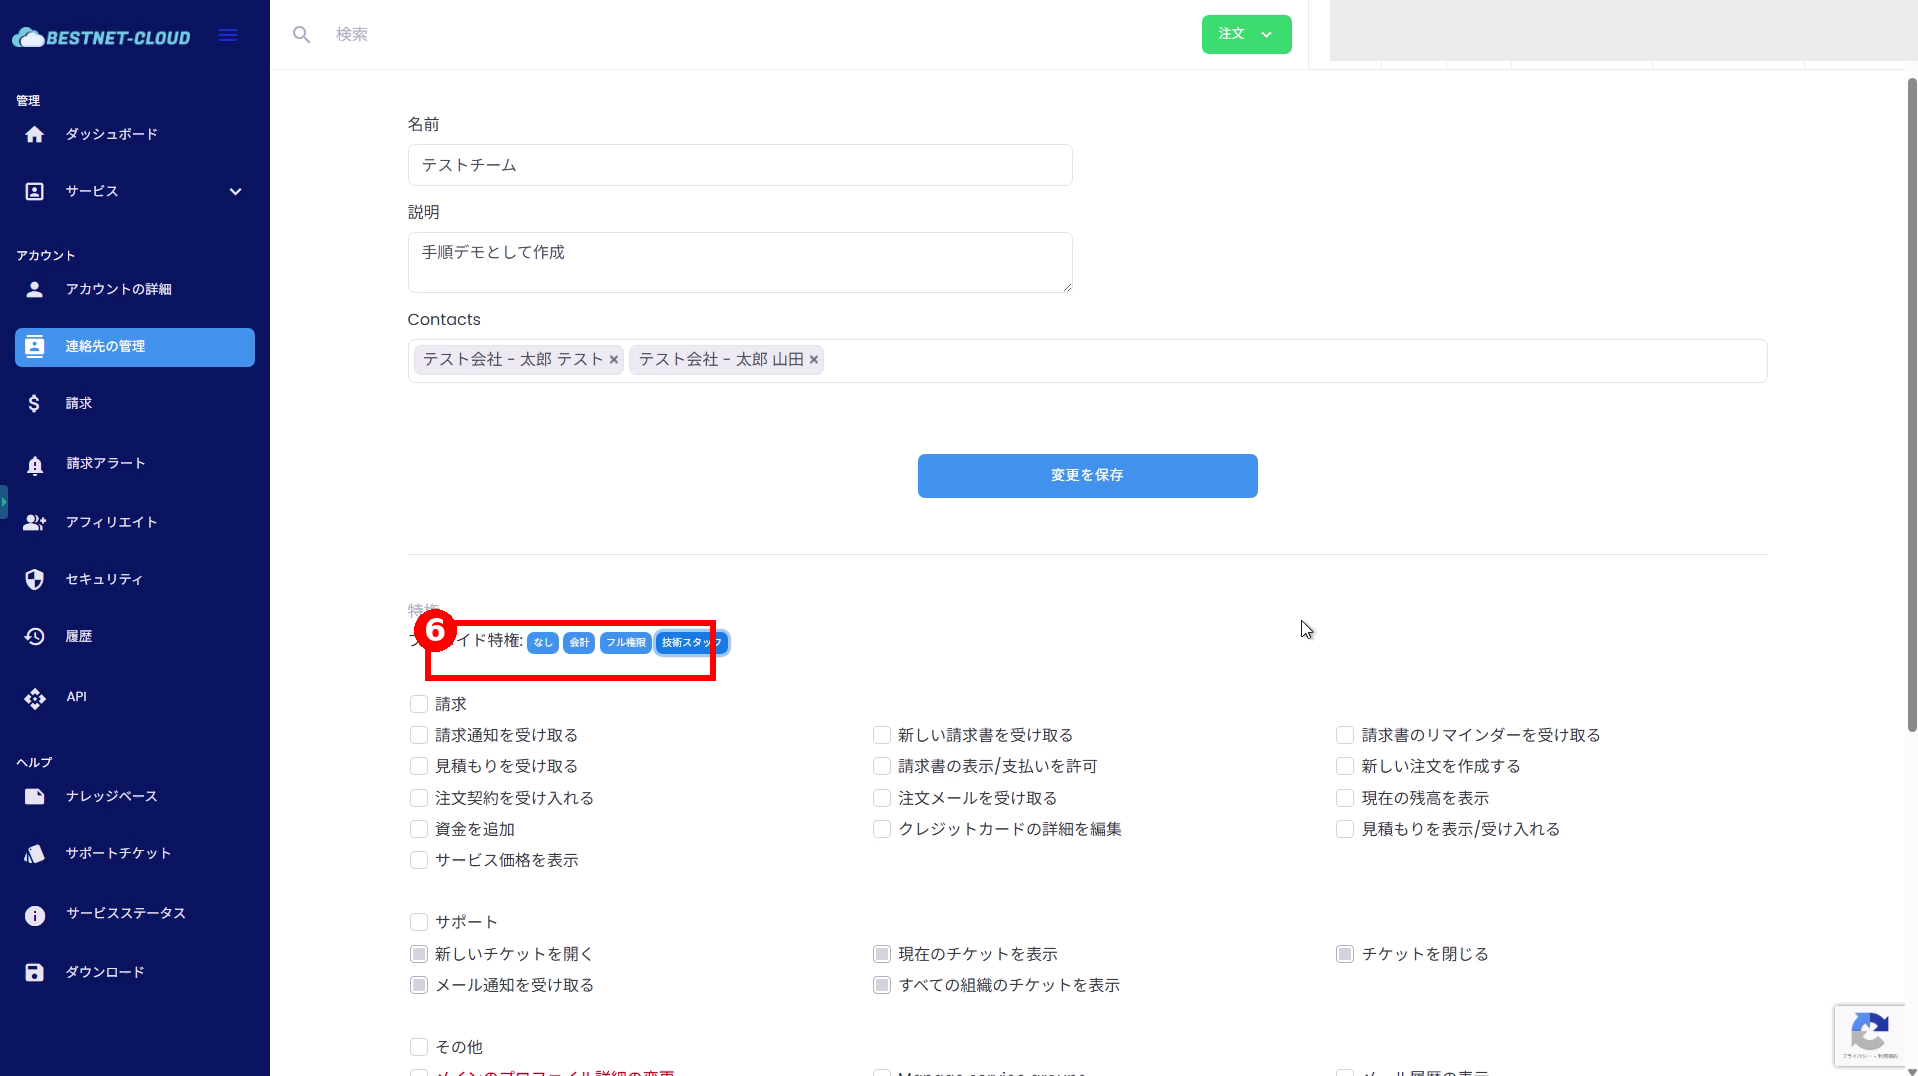The height and width of the screenshot is (1076, 1918).
Task: Click the hamburger menu icon in sidebar header
Action: (228, 36)
